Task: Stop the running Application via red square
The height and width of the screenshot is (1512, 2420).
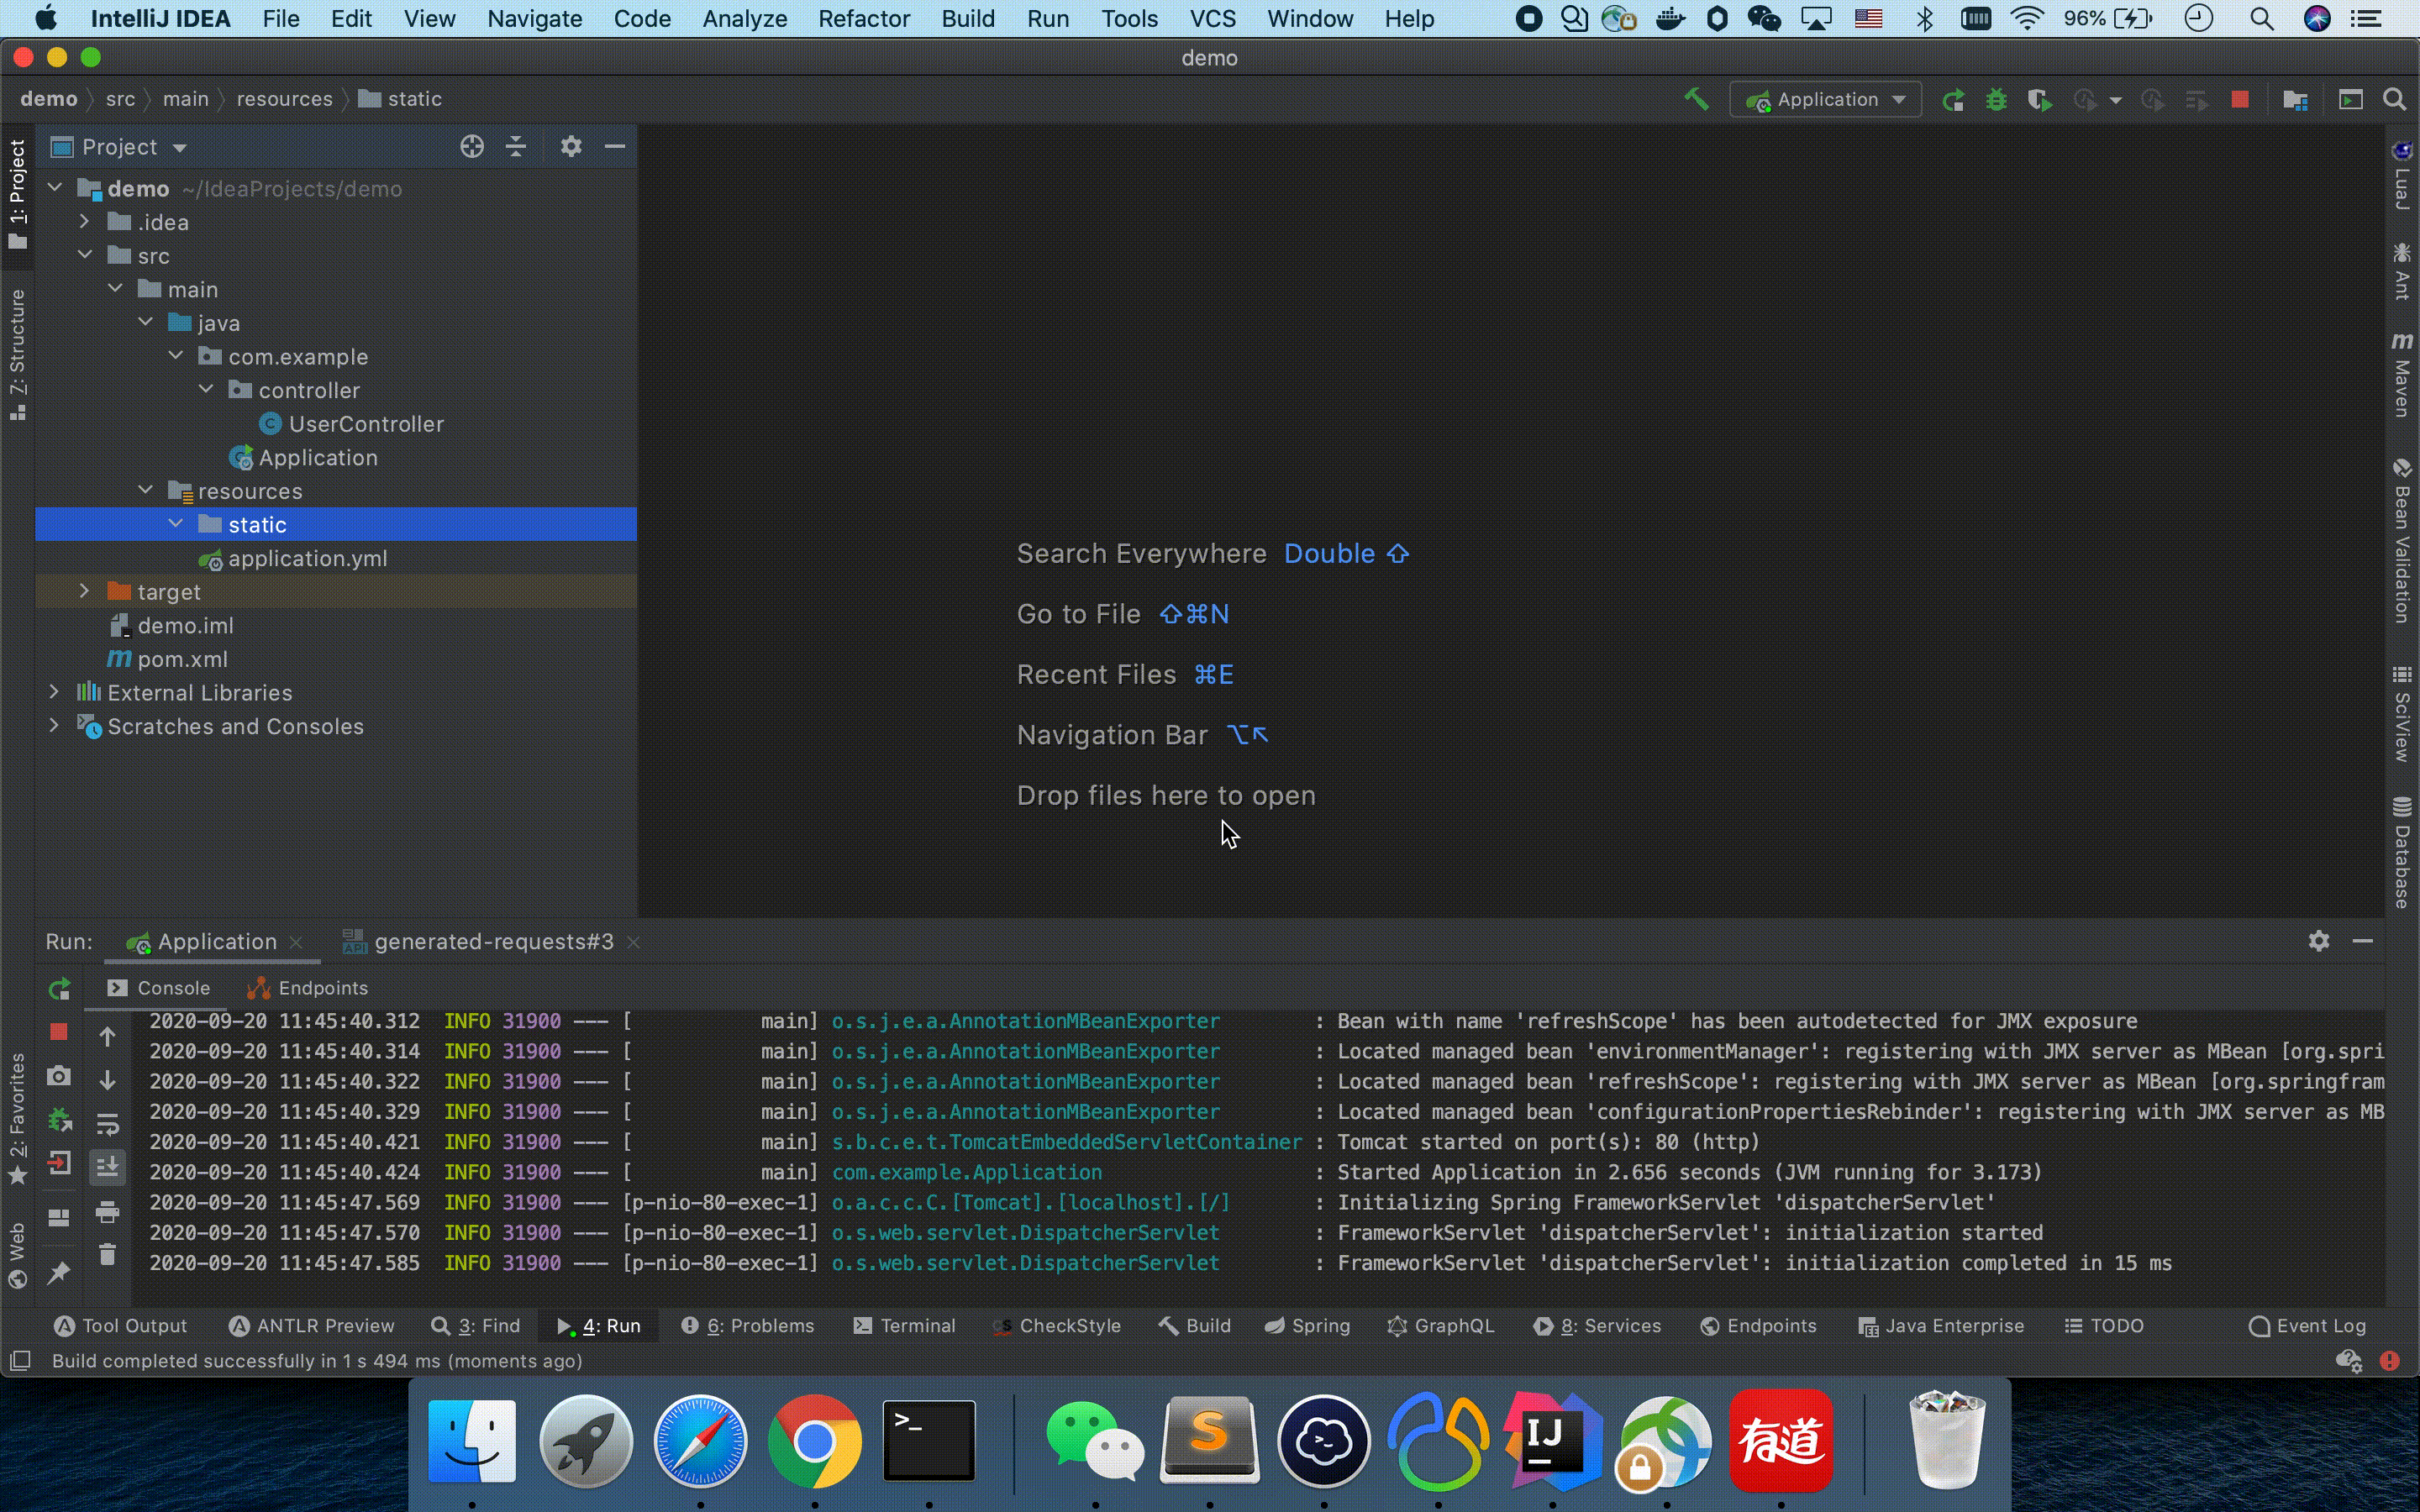Action: tap(2240, 100)
